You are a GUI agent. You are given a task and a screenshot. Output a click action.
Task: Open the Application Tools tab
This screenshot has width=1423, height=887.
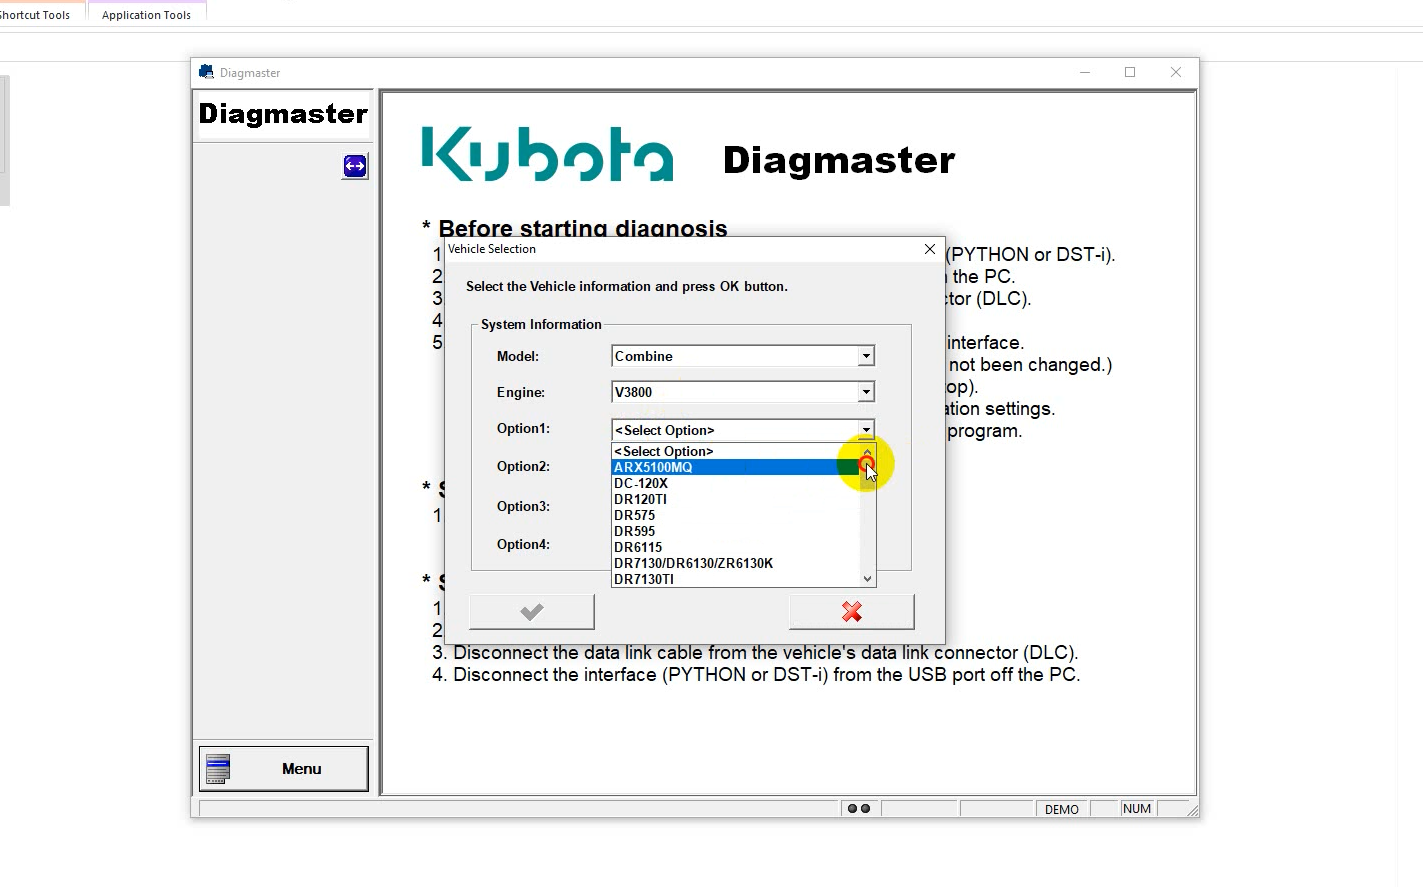(146, 15)
